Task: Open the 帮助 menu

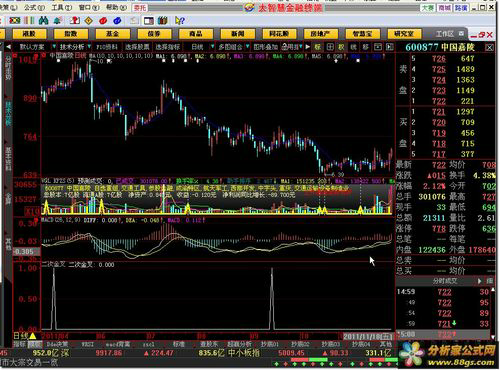Action: click(116, 7)
